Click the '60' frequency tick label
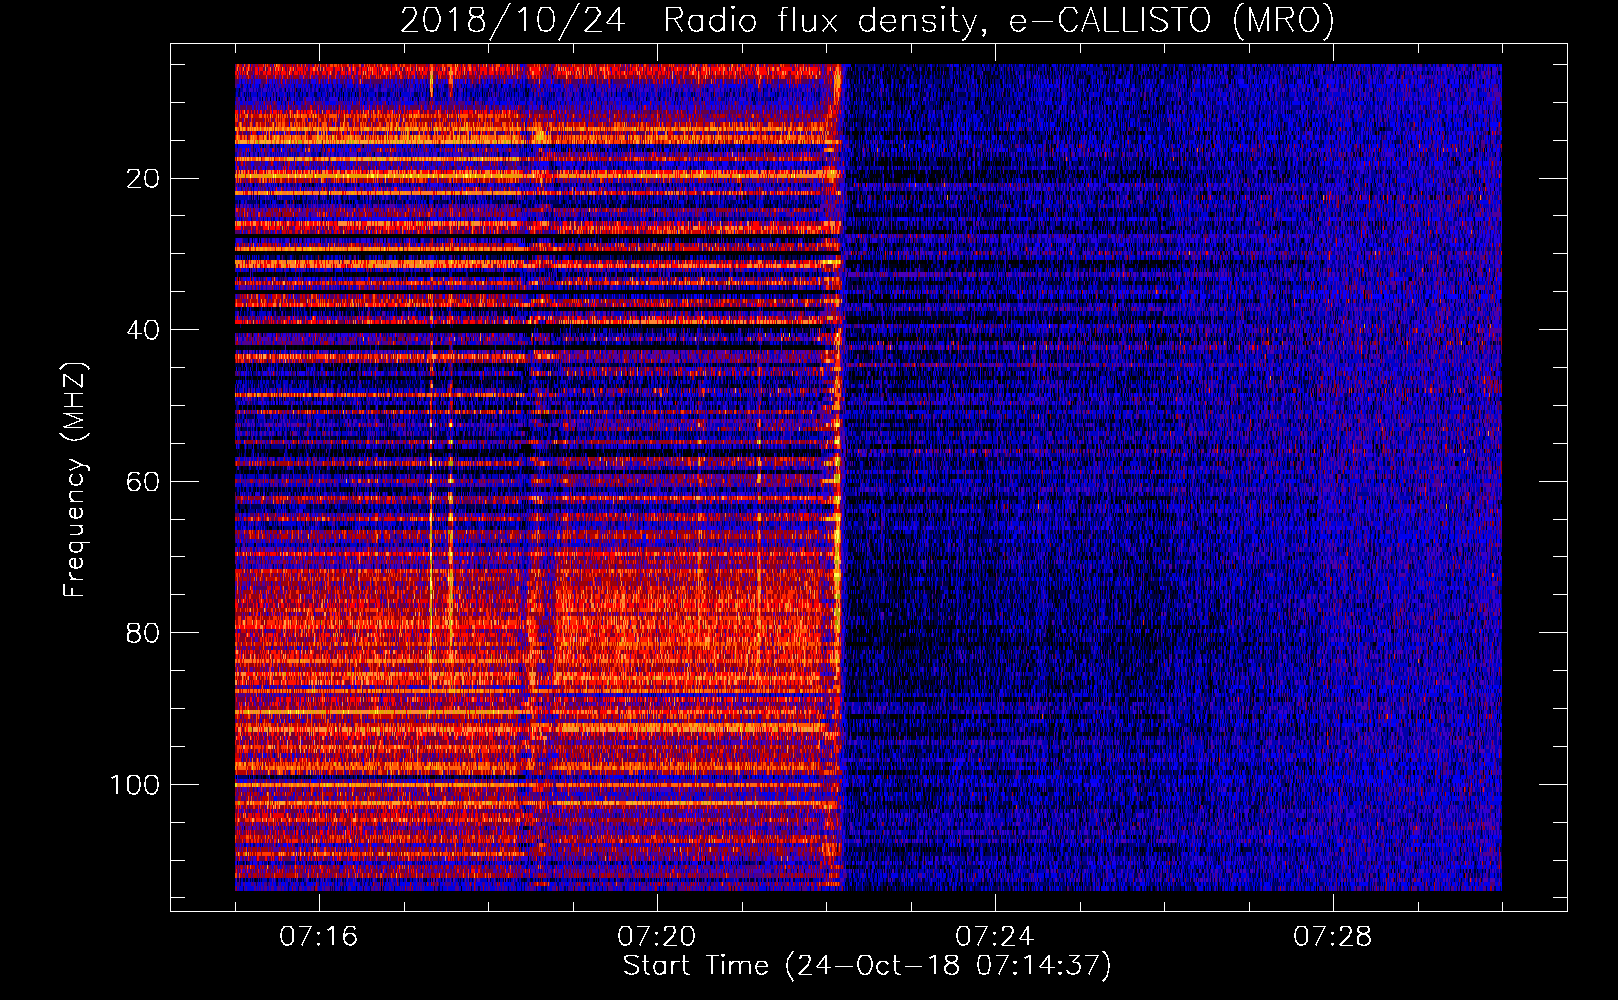Image resolution: width=1618 pixels, height=1000 pixels. point(144,481)
